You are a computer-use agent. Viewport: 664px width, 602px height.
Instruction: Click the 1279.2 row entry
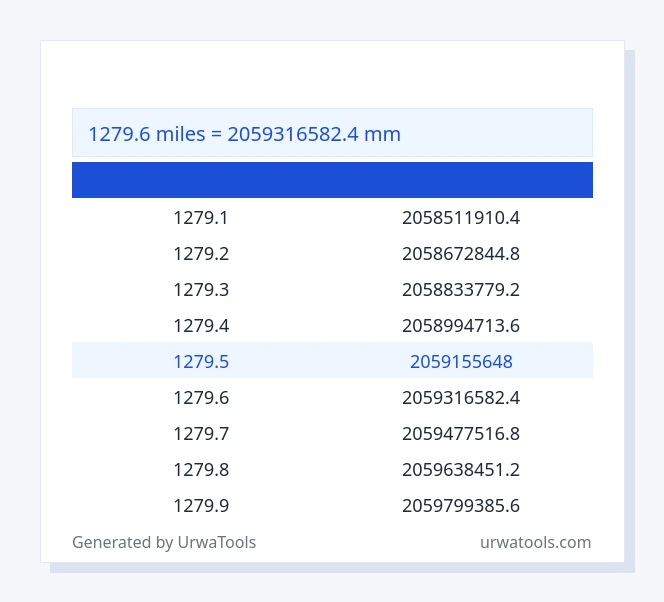click(x=201, y=254)
